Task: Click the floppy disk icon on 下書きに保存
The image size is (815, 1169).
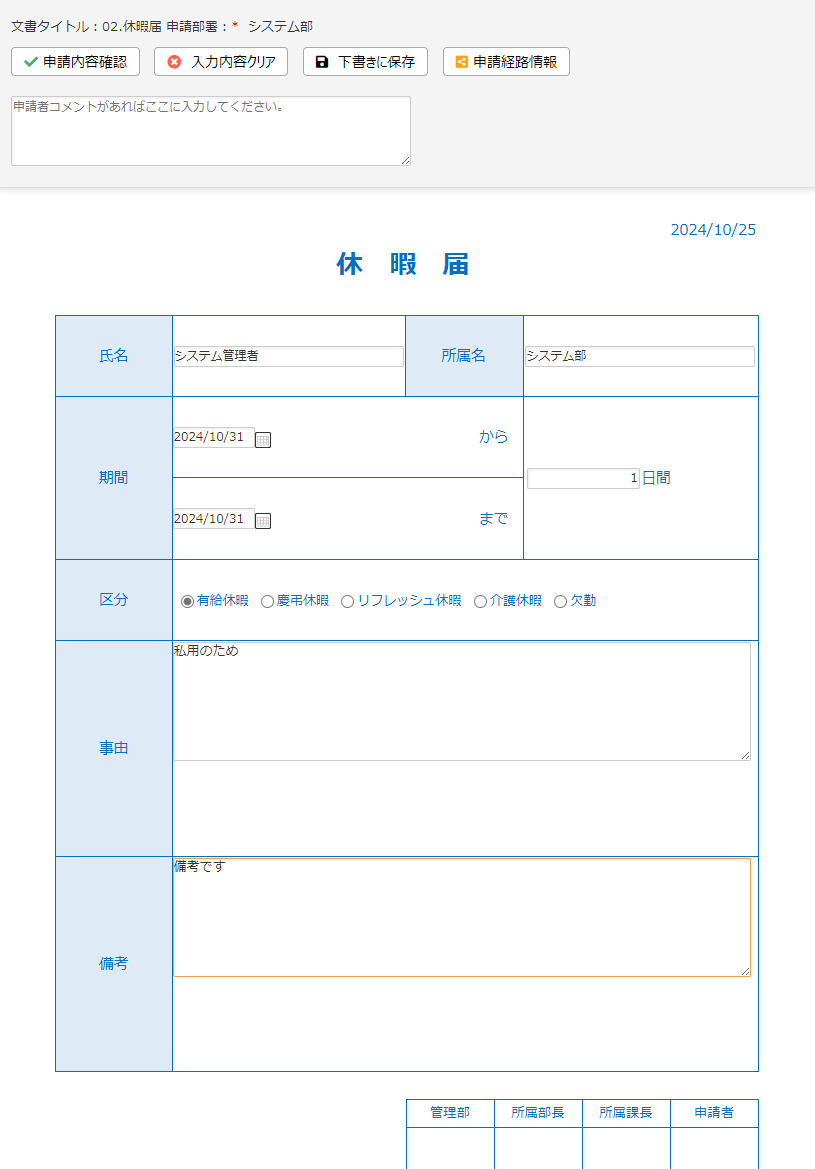Action: (321, 62)
